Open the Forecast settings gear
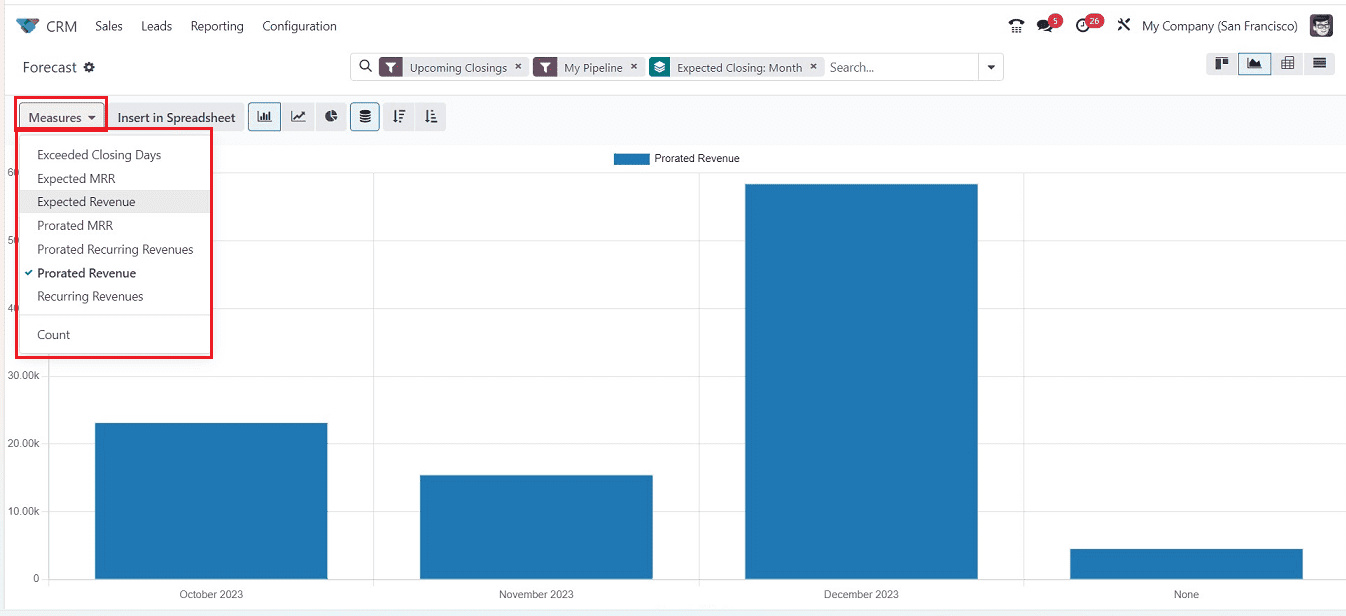Screen dimensions: 1346x616 pyautogui.click(x=89, y=67)
